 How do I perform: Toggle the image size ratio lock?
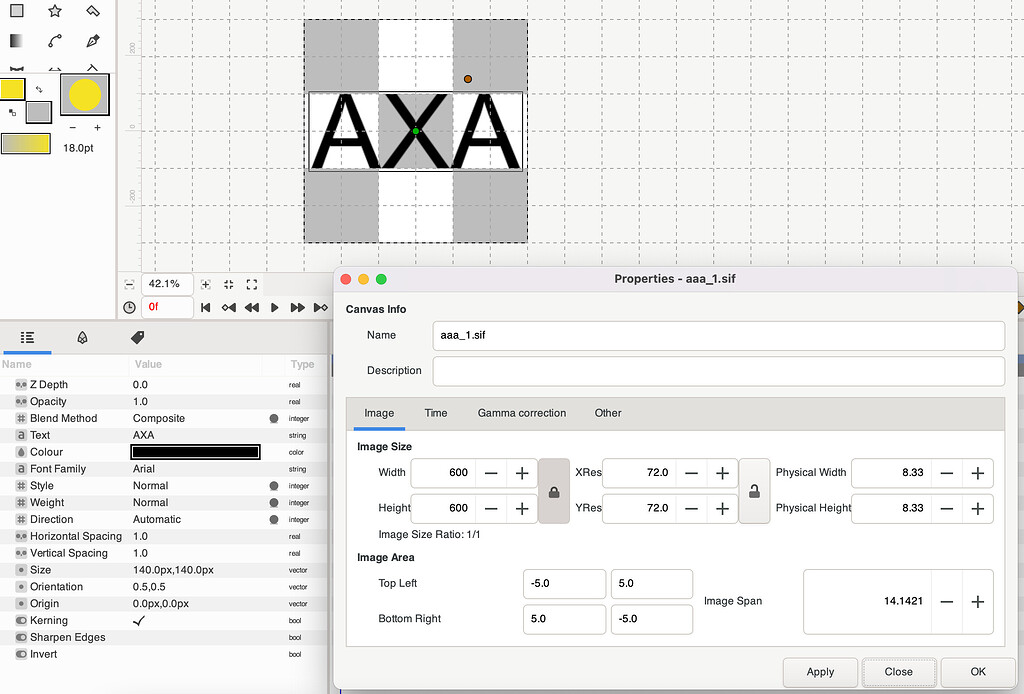(x=555, y=490)
